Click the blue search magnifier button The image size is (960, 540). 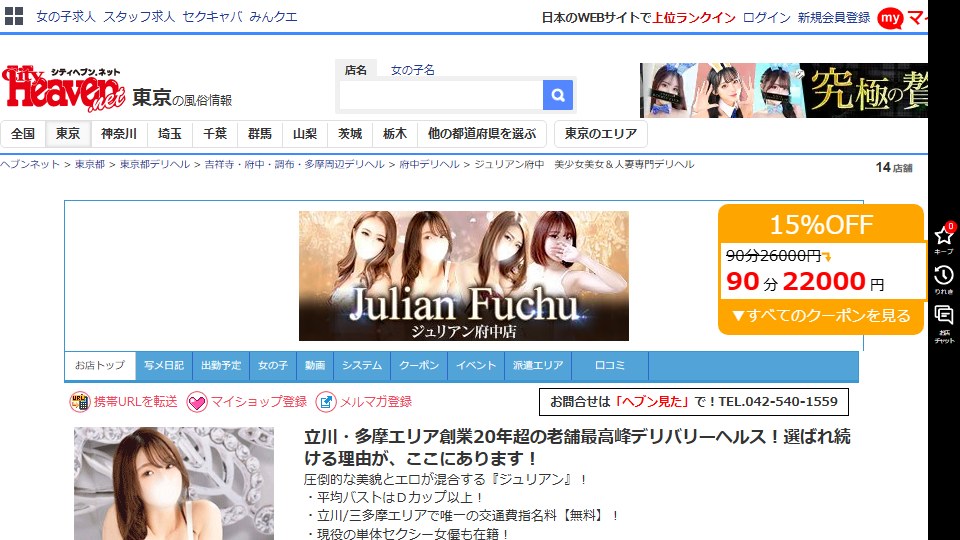558,95
